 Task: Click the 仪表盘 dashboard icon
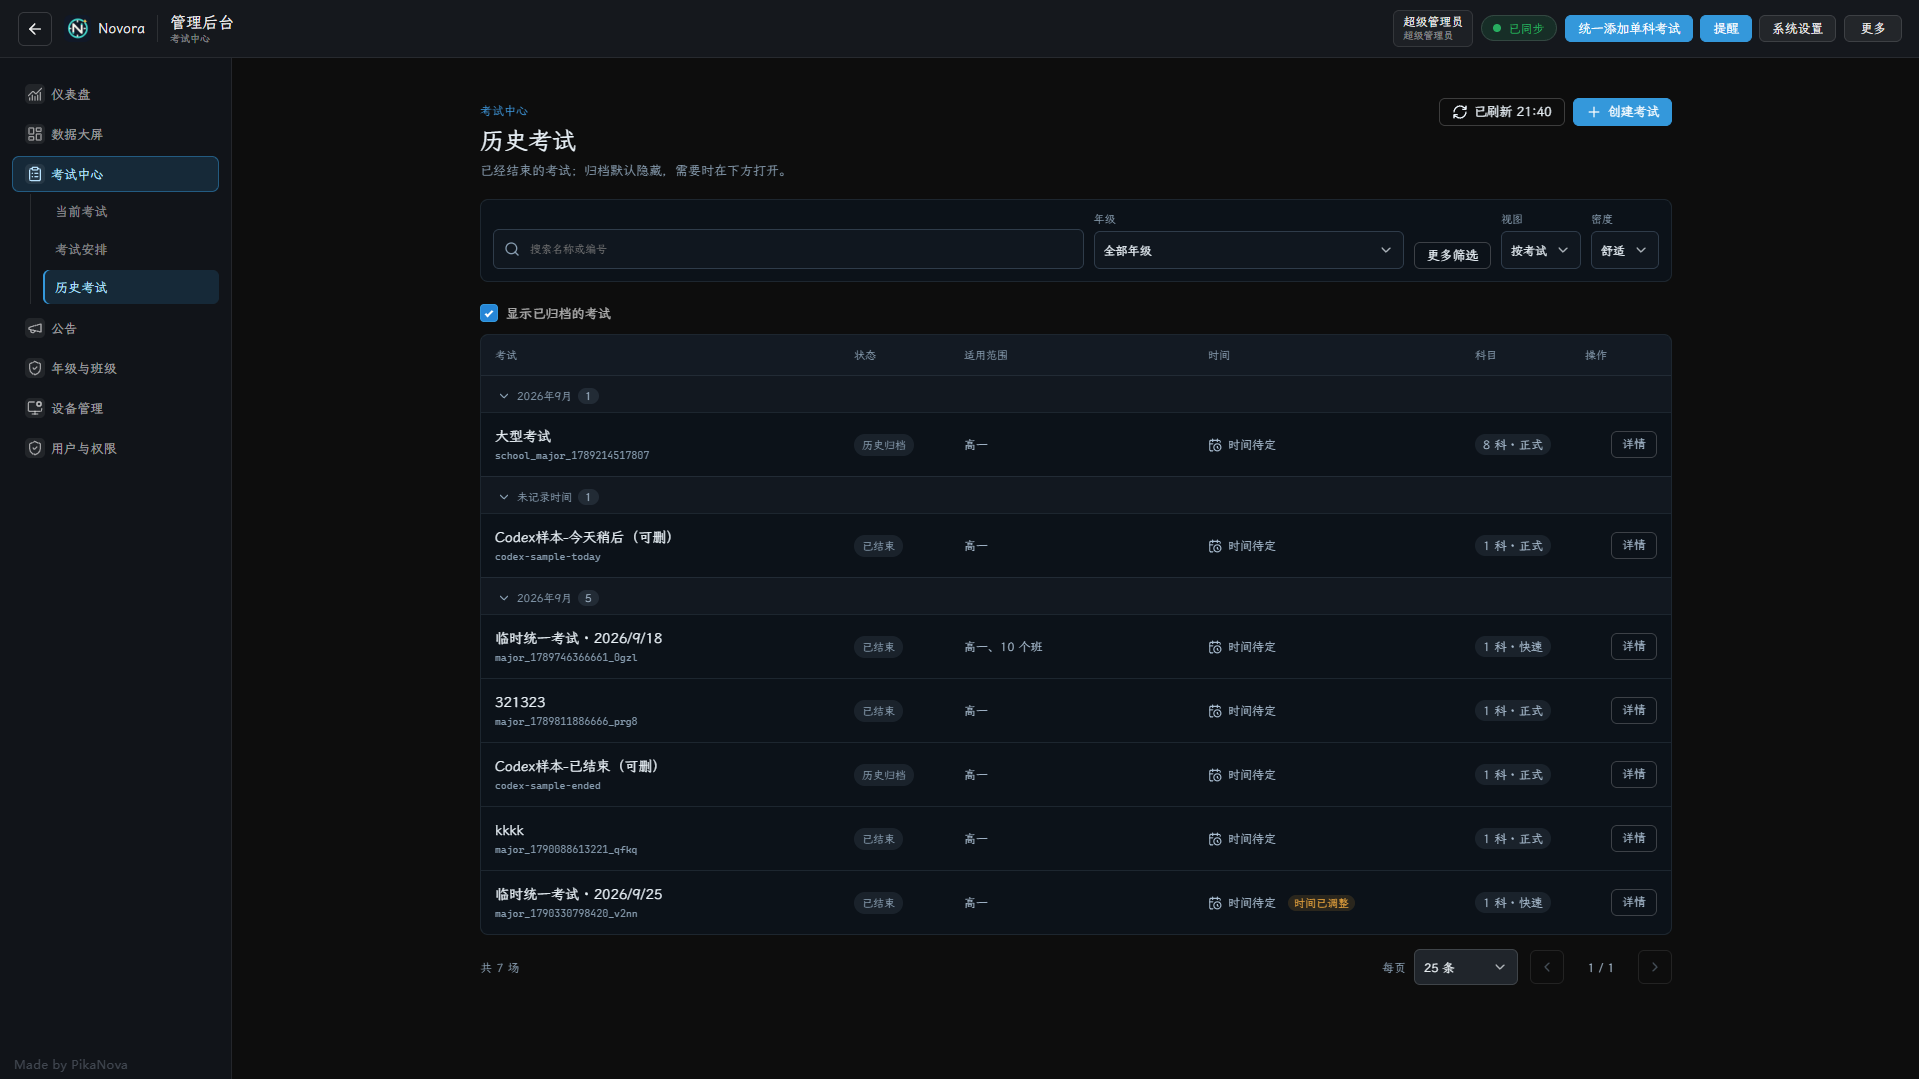tap(35, 94)
